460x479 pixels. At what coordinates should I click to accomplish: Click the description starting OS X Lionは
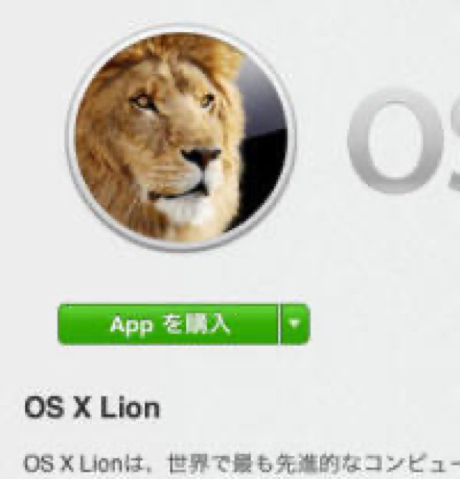(242, 464)
